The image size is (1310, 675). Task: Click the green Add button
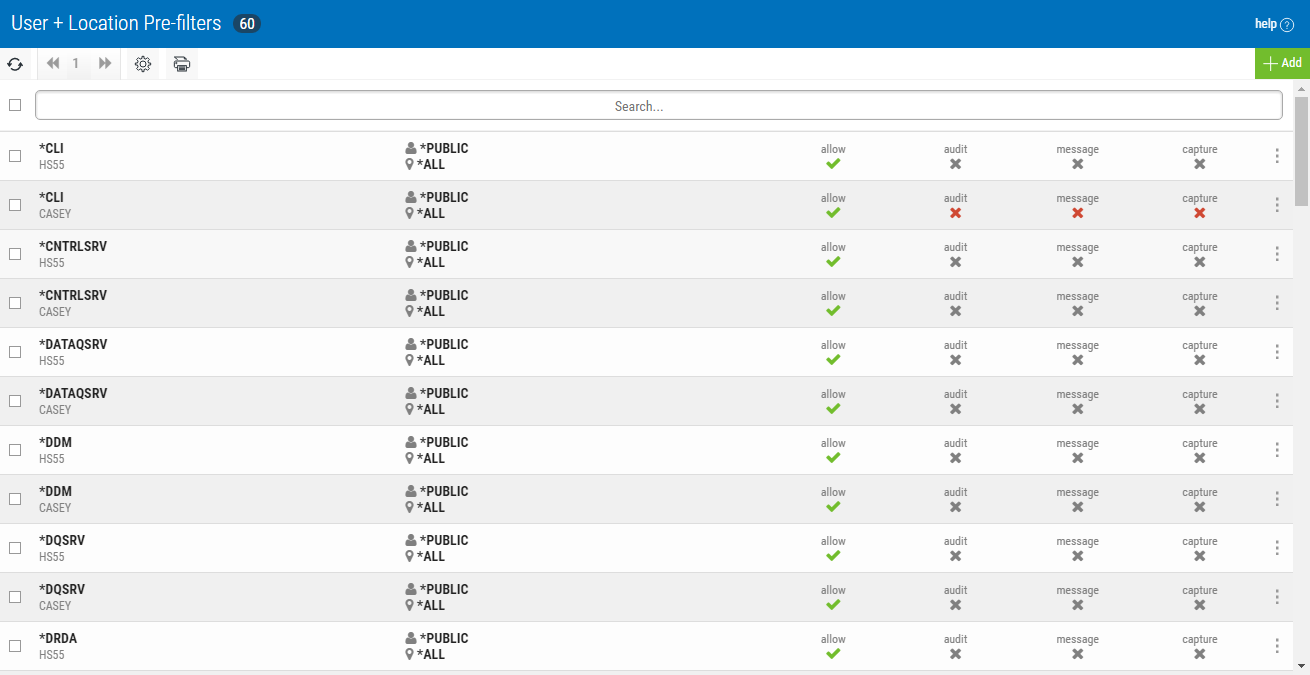click(x=1282, y=63)
